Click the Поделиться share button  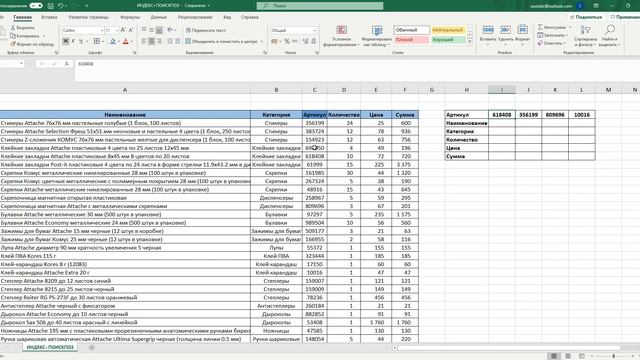[x=586, y=17]
